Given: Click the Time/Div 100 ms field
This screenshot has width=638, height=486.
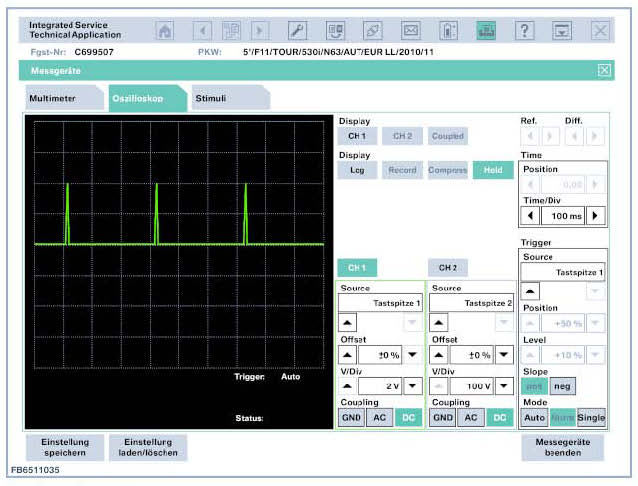Looking at the screenshot, I should pos(563,216).
